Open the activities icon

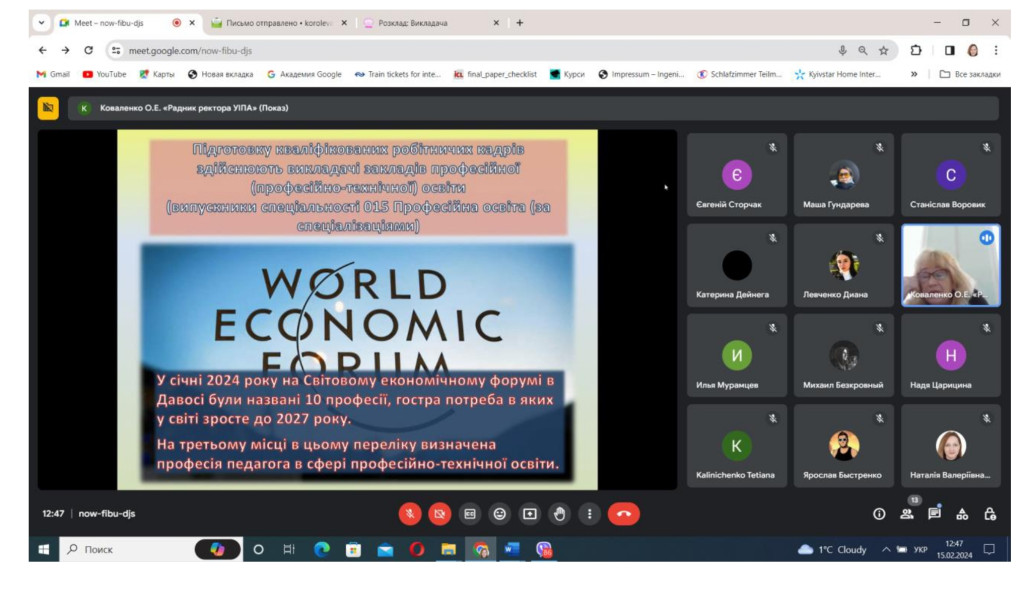click(962, 514)
